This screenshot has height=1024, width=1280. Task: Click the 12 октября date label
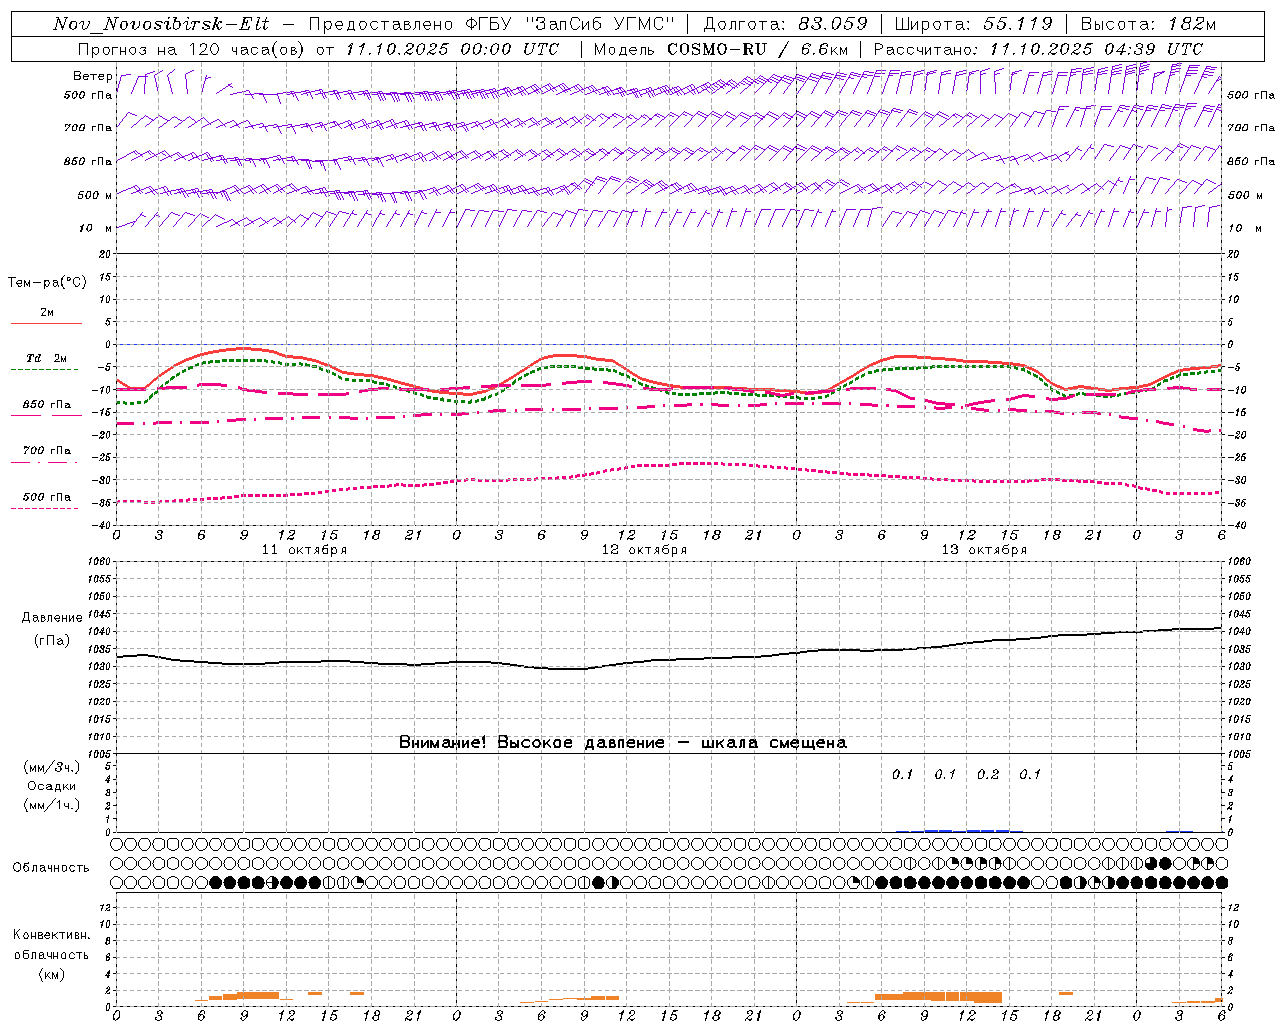click(x=644, y=550)
